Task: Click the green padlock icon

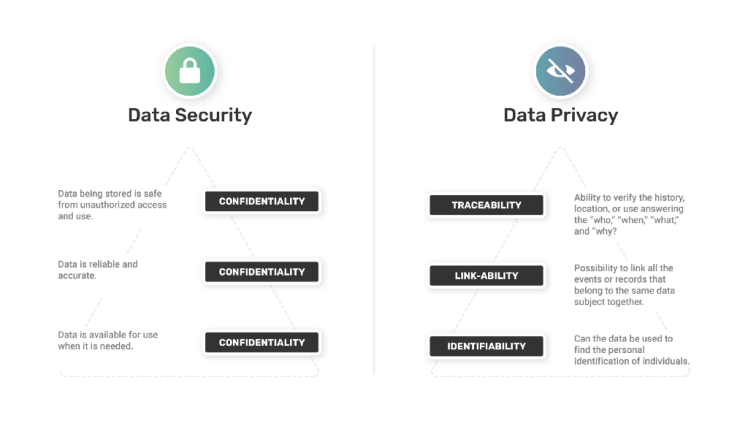Action: (x=190, y=70)
